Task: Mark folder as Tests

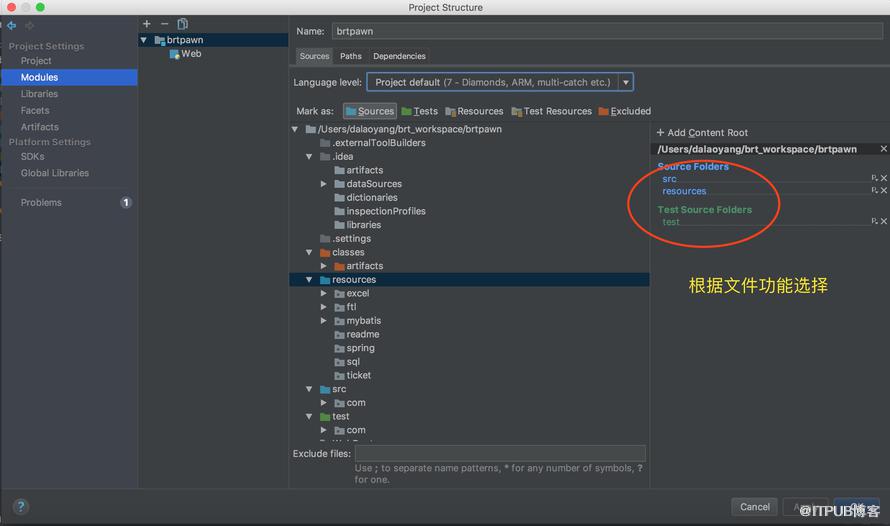Action: click(419, 111)
